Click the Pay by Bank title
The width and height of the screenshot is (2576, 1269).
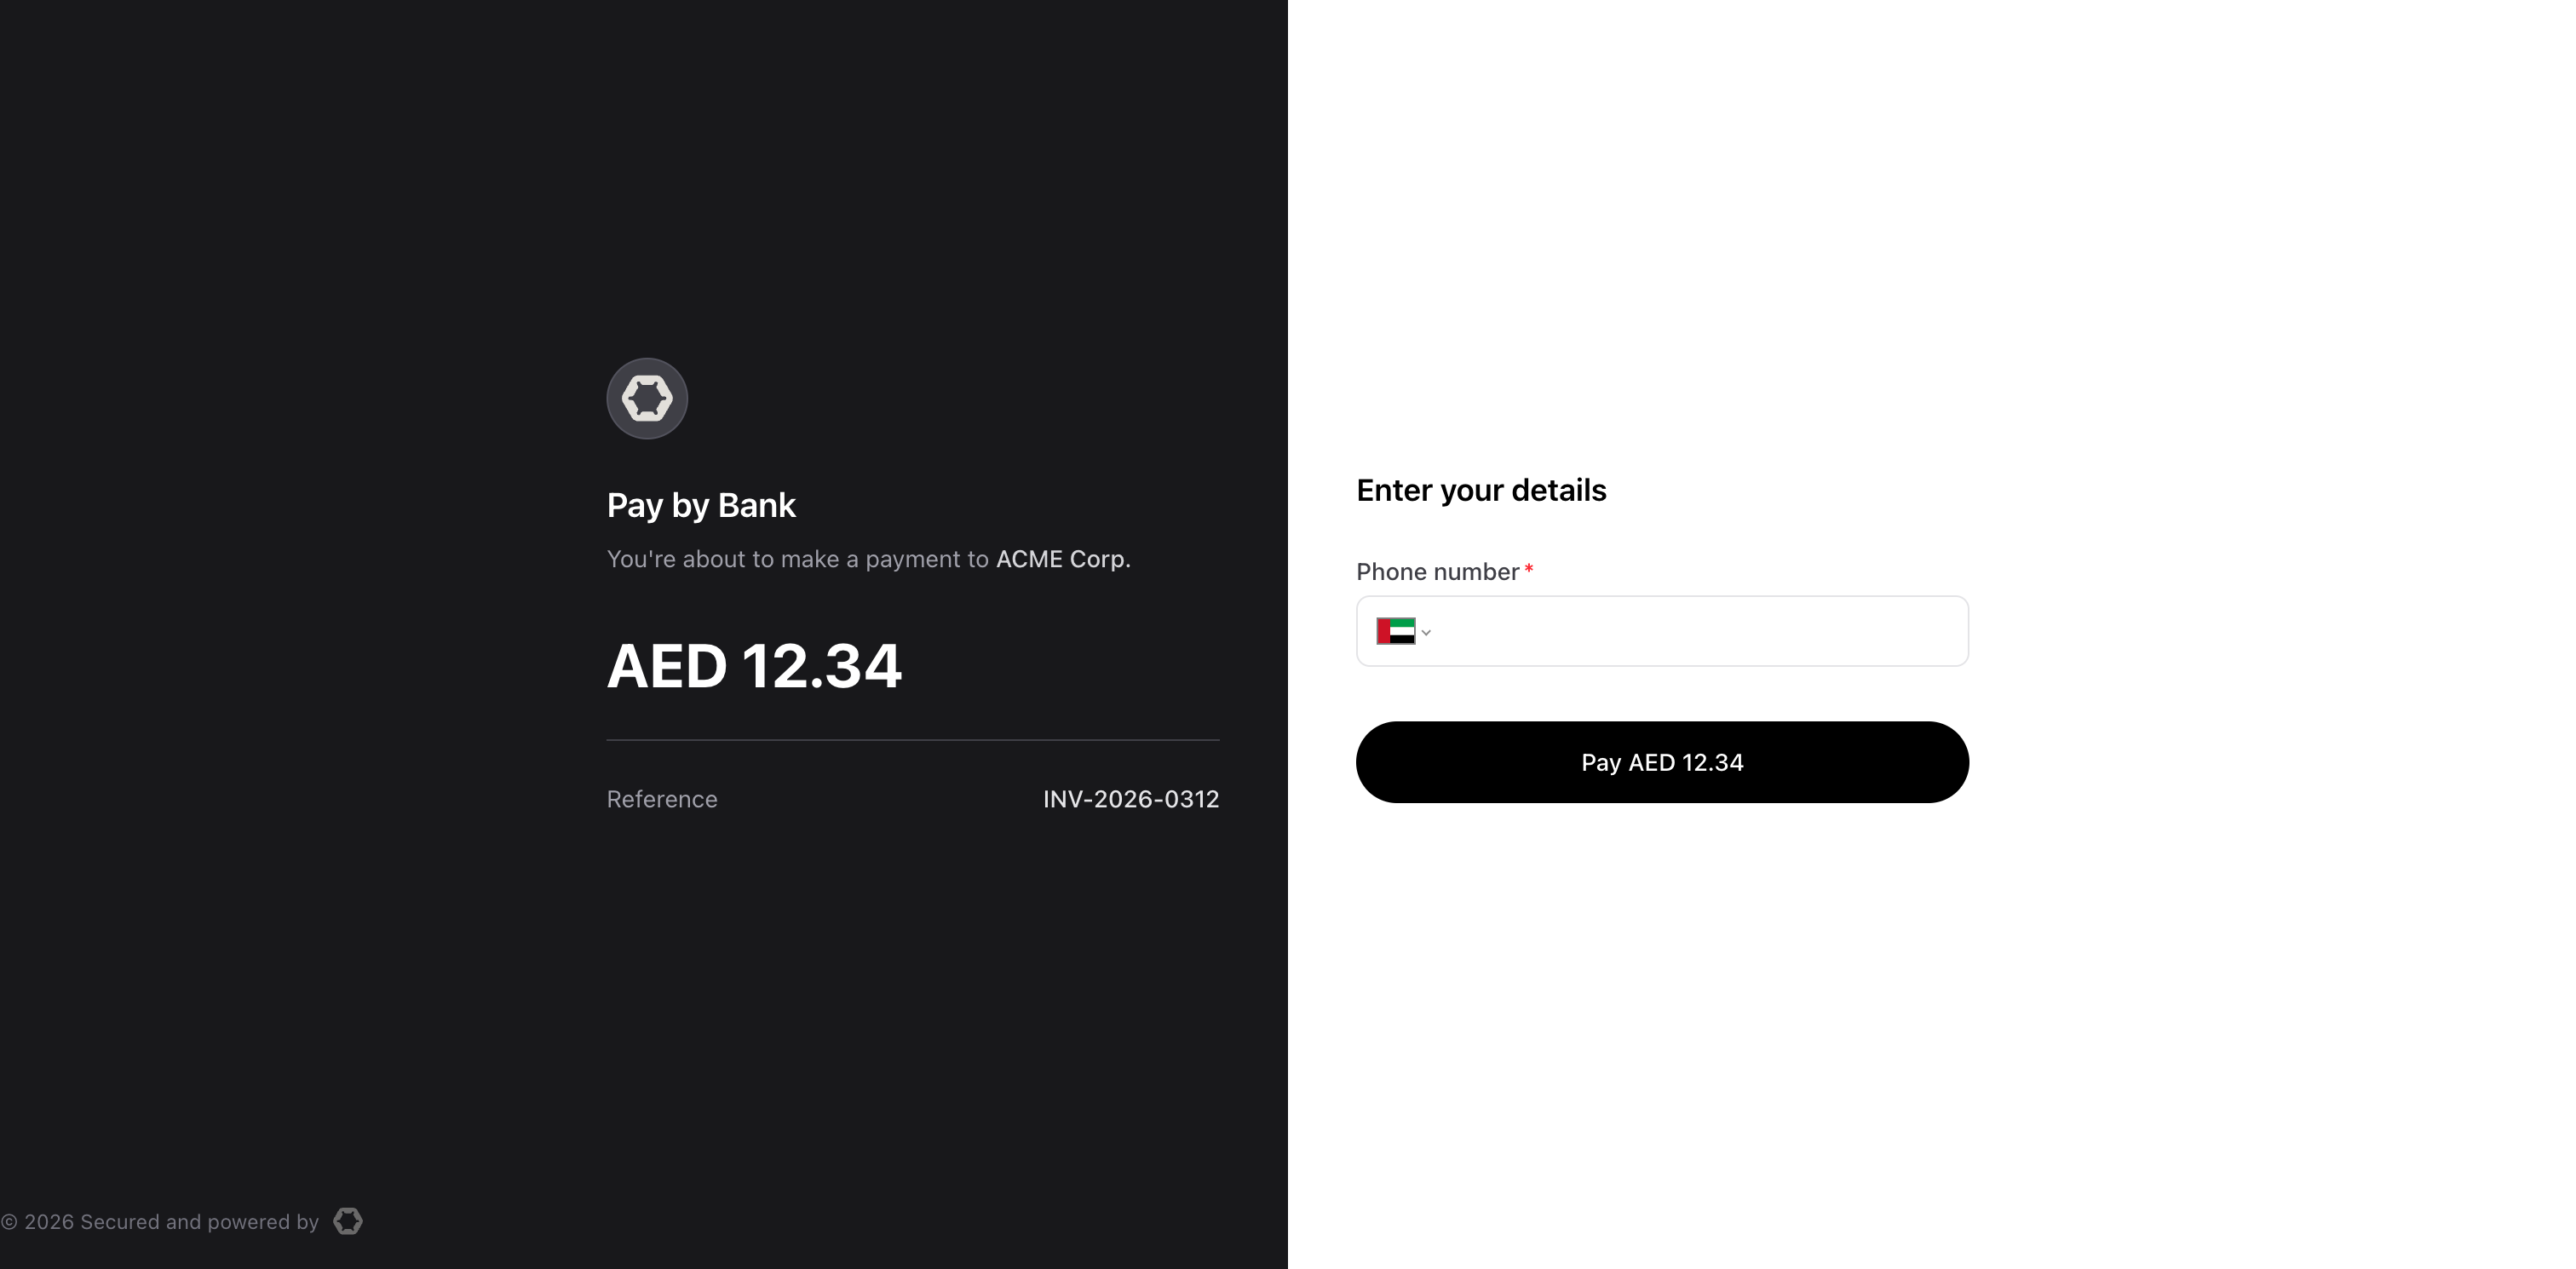tap(701, 505)
